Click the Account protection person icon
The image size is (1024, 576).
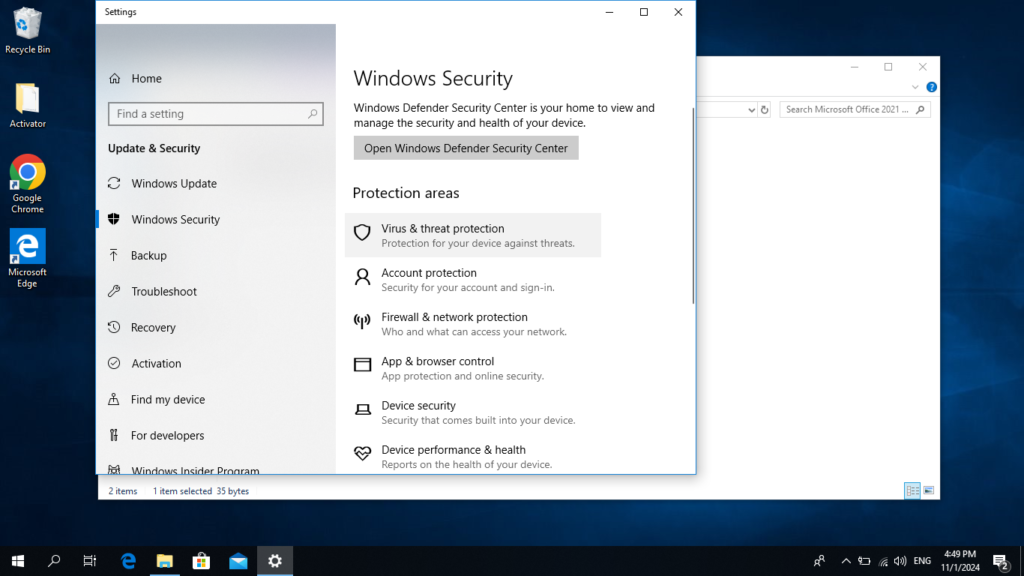[x=362, y=277]
